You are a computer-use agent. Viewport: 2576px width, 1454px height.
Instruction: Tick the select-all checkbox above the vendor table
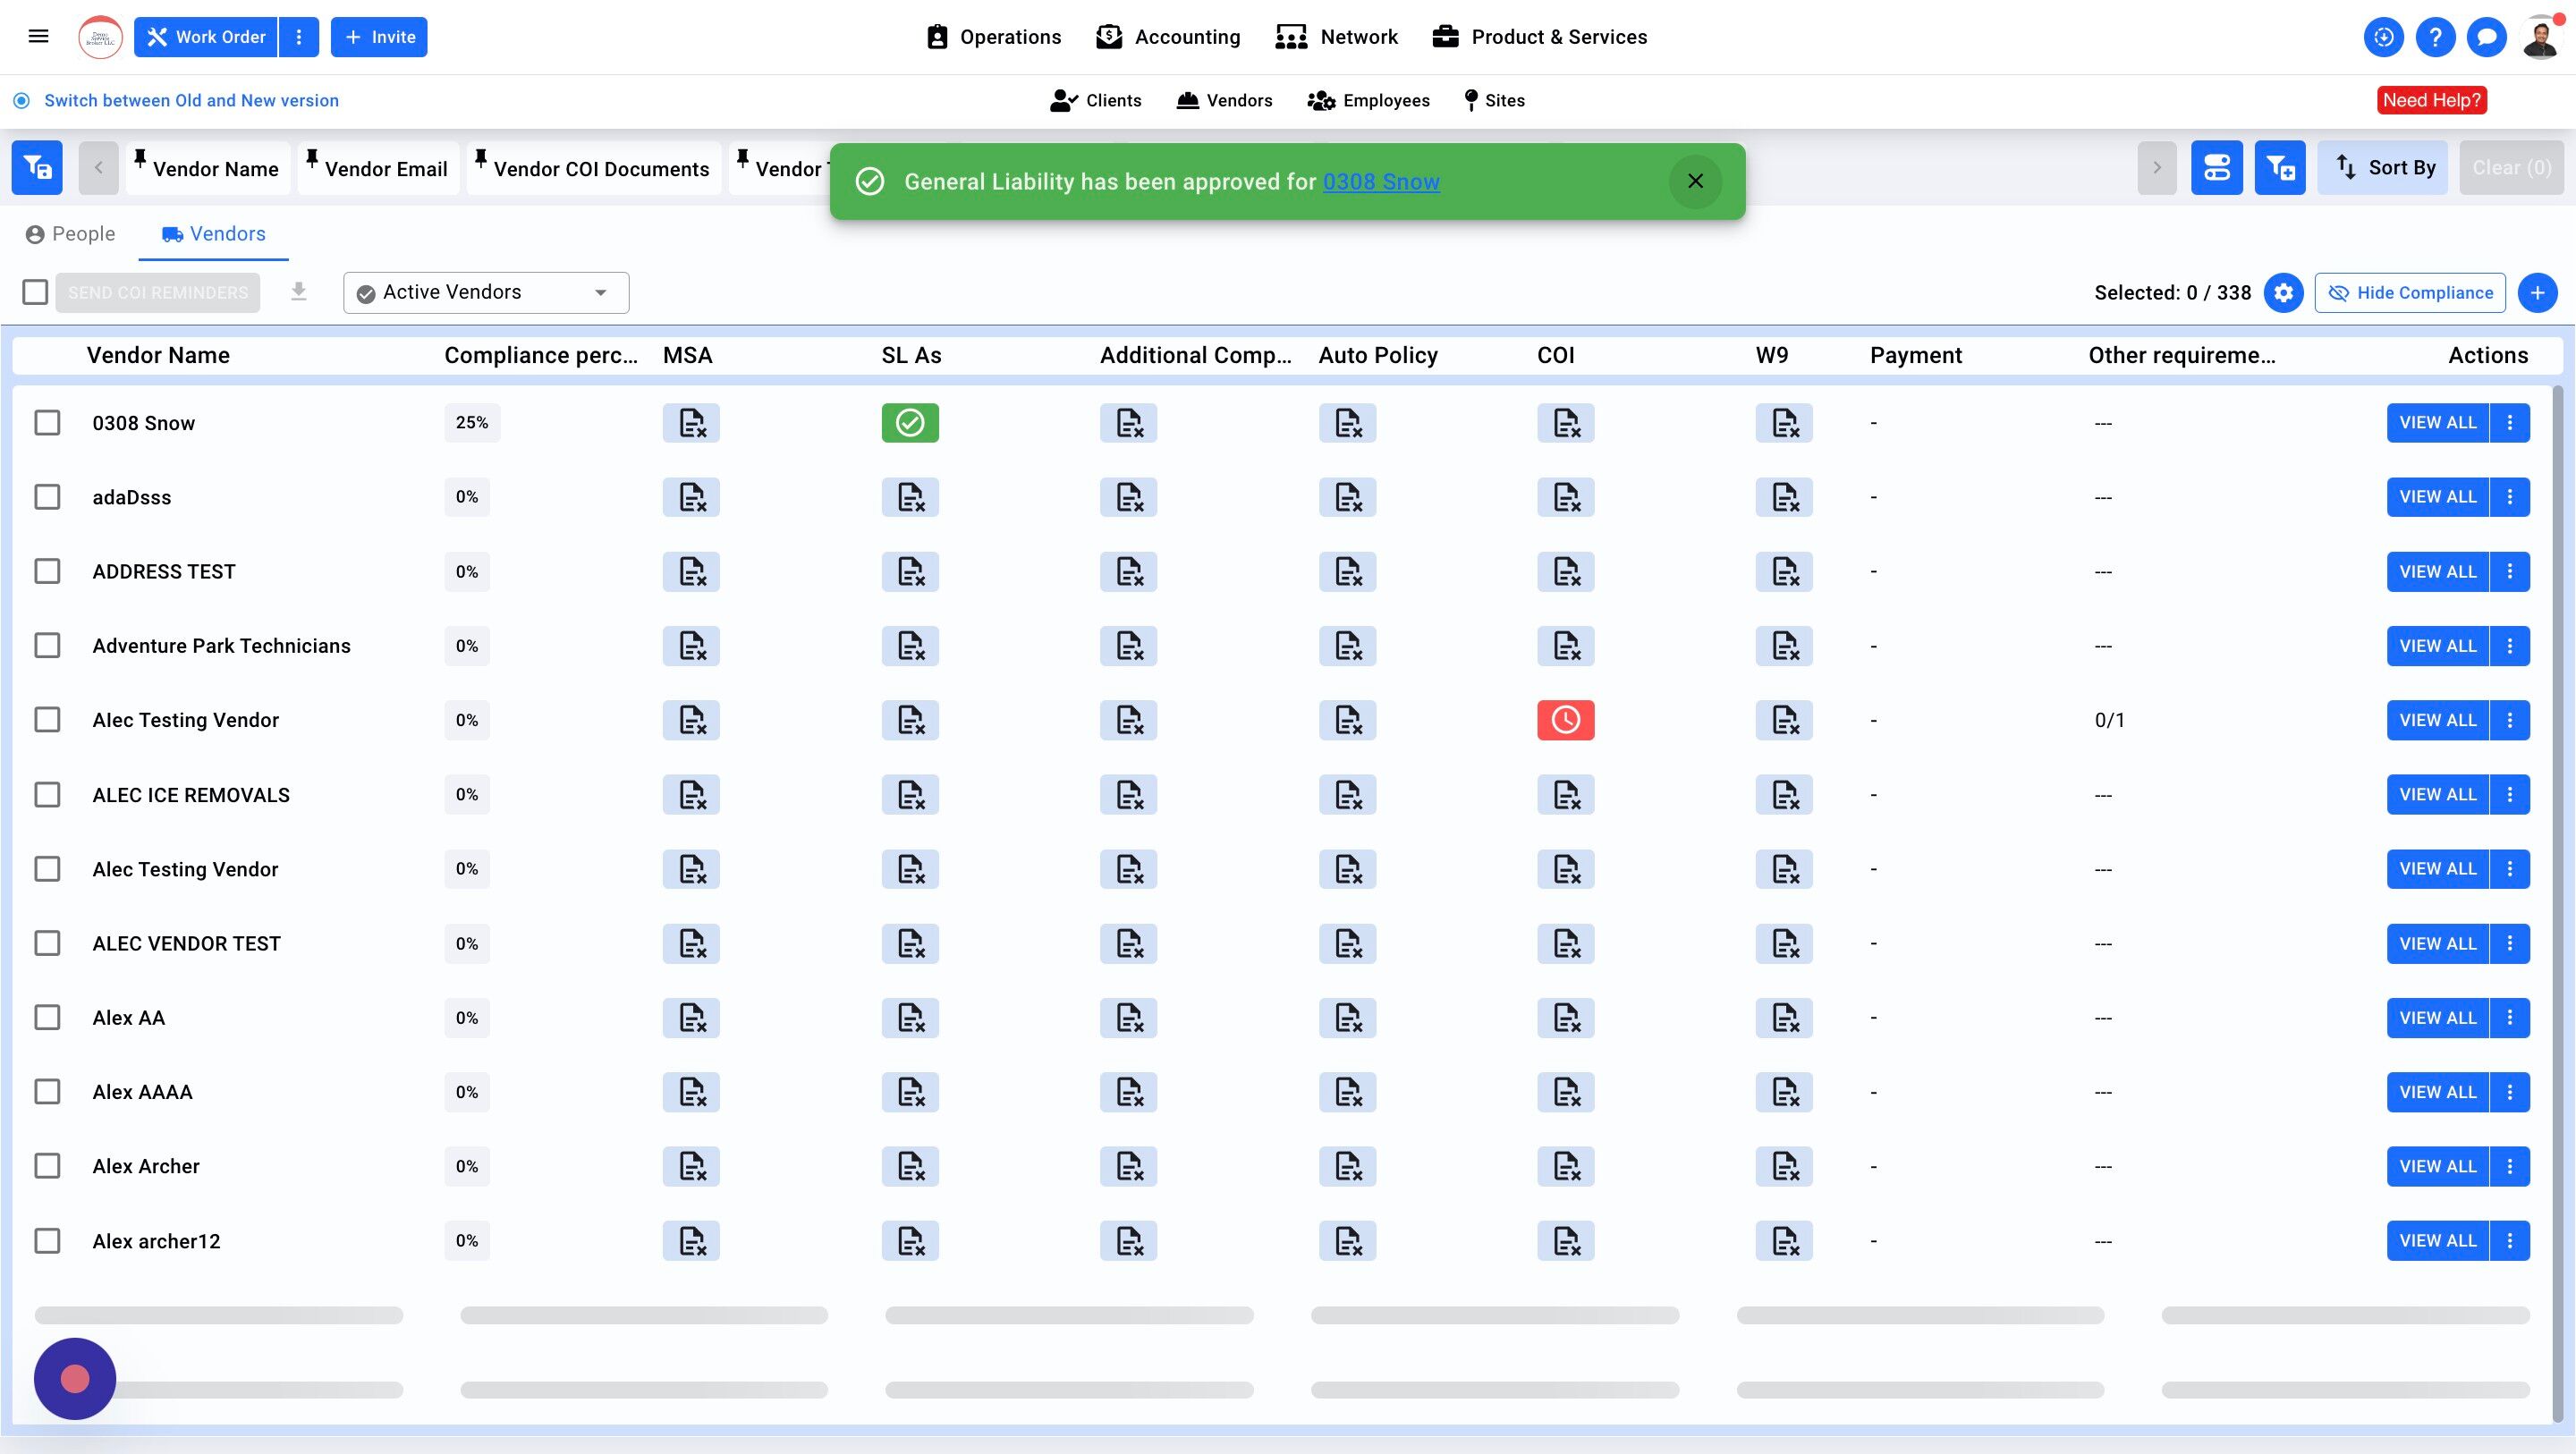coord(35,292)
